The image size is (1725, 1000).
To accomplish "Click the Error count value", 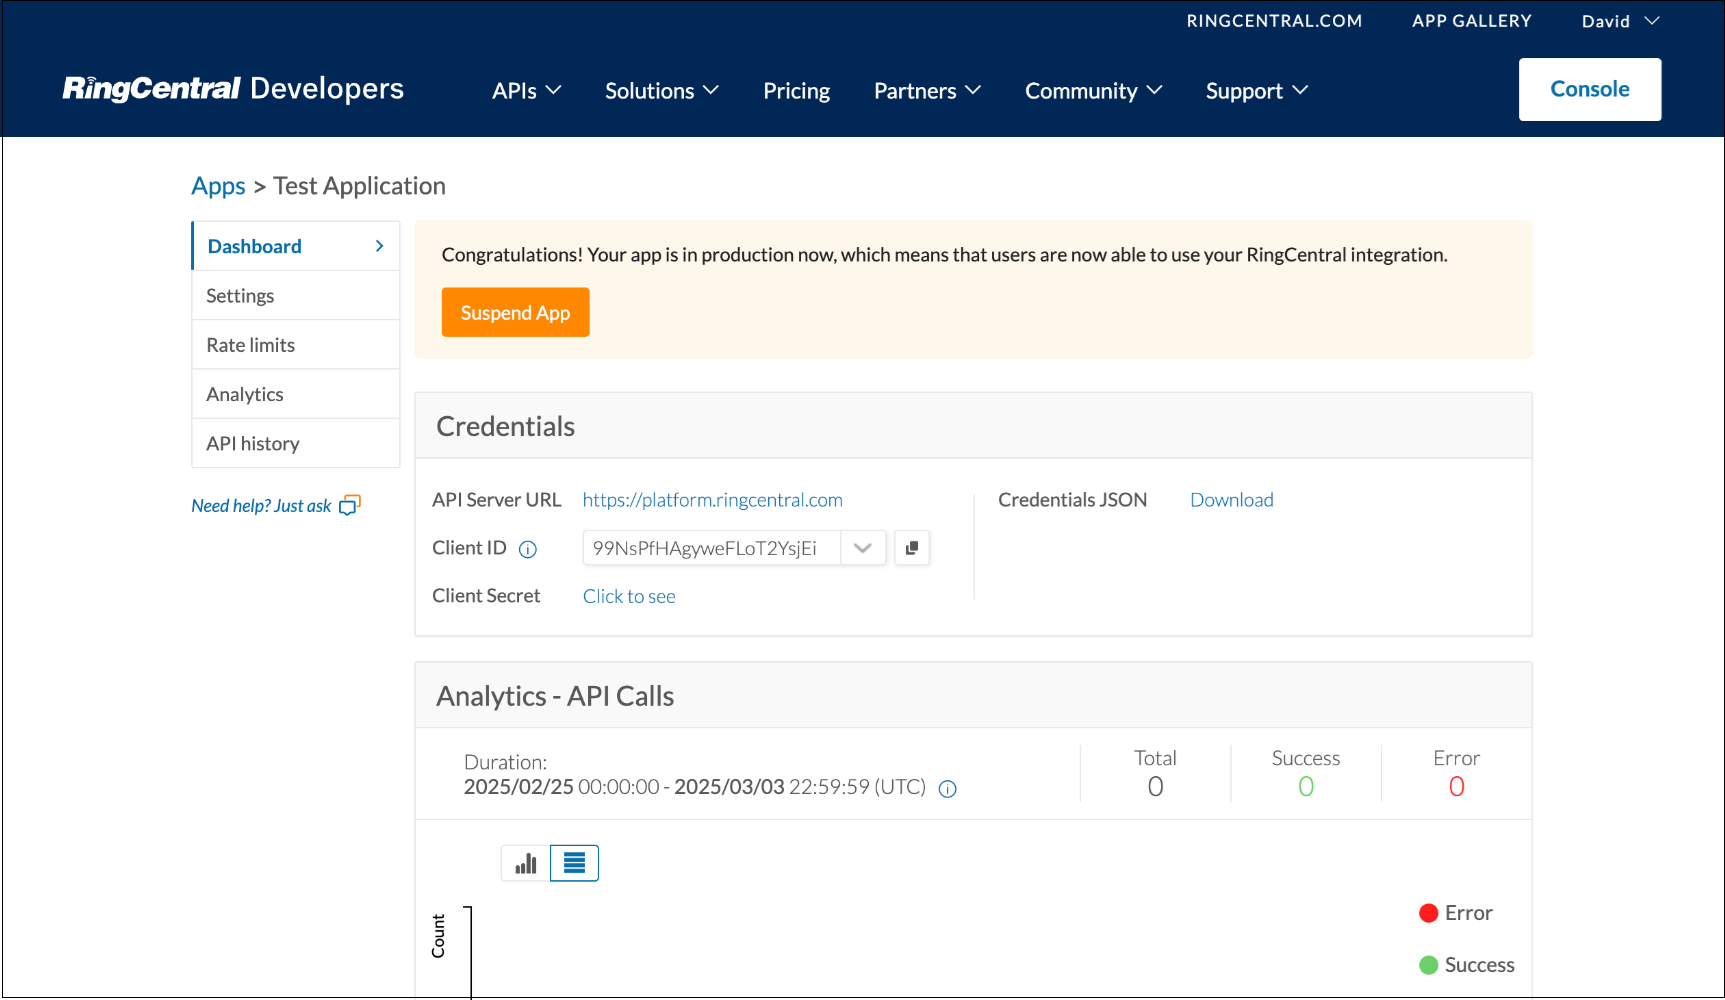I will tap(1456, 787).
